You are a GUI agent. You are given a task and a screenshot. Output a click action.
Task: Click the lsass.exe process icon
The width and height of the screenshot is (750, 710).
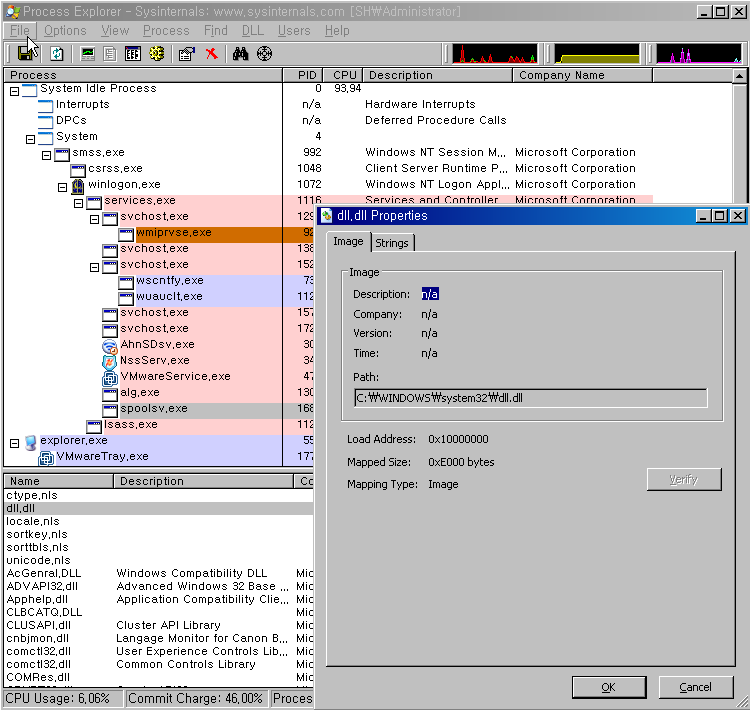(94, 426)
